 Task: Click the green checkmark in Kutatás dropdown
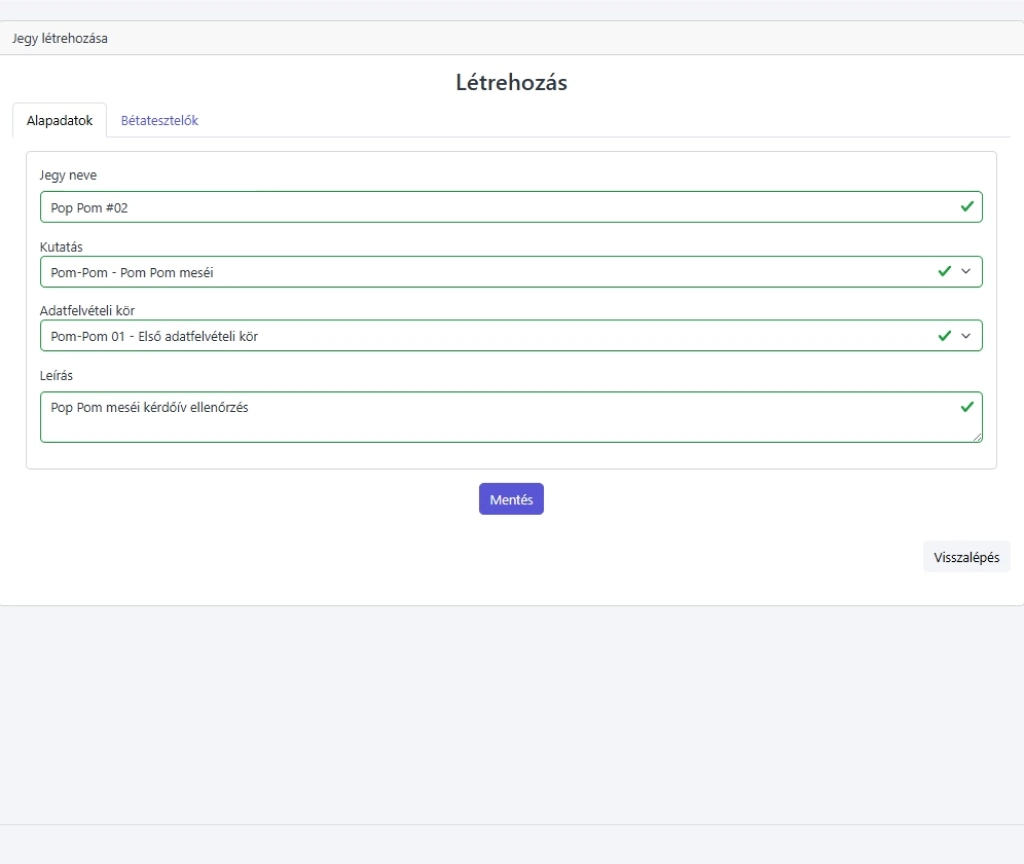(944, 271)
